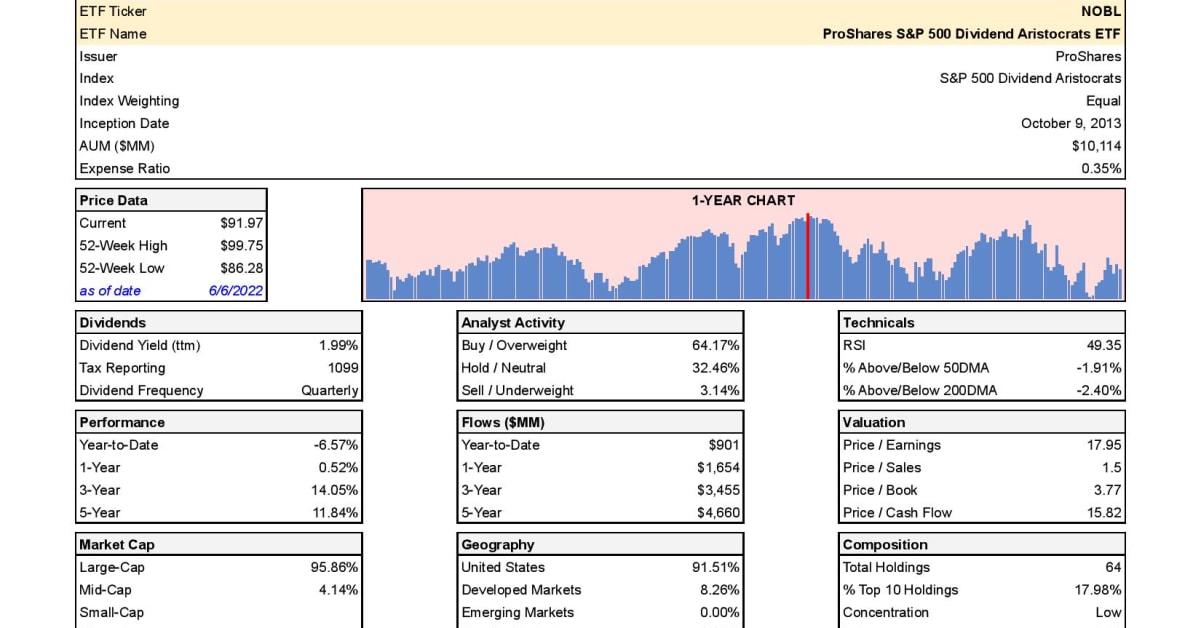
Task: Click the % Top 10 Holdings value 17.98%
Action: coord(1098,590)
